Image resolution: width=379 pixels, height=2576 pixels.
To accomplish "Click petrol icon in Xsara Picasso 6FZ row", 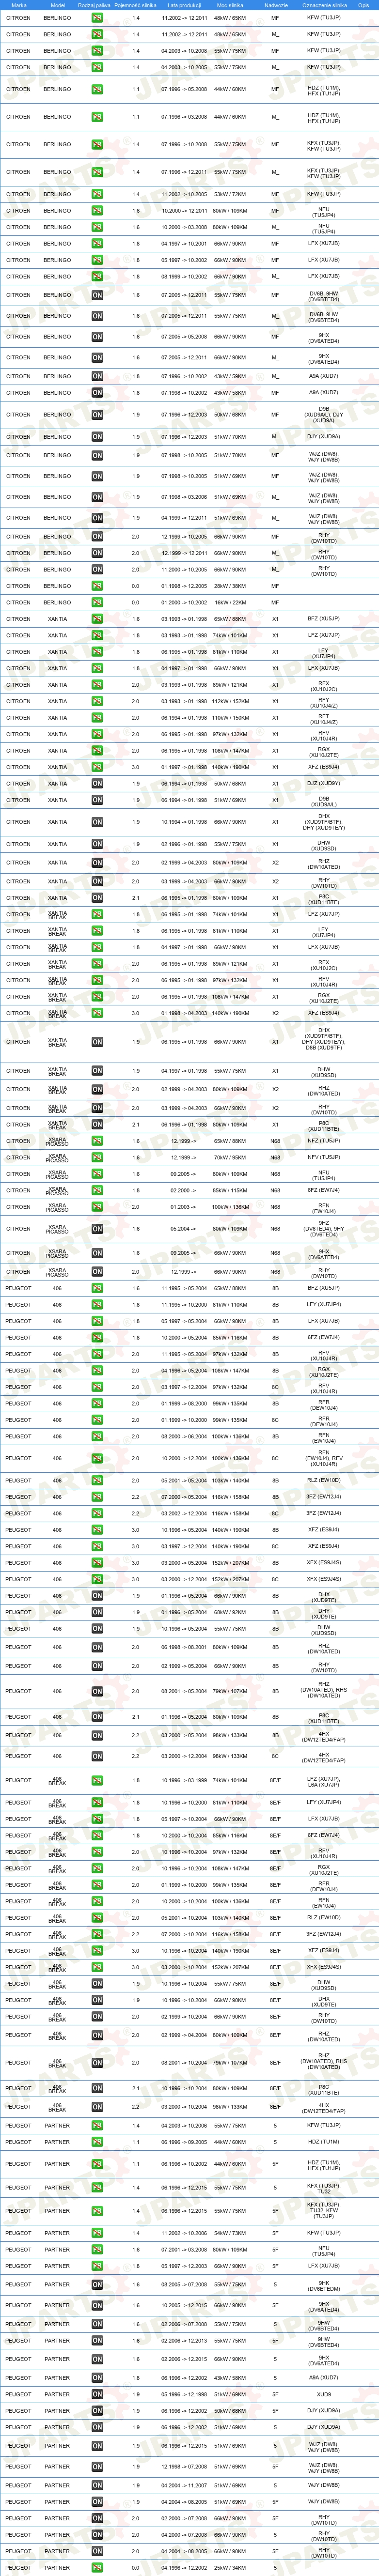I will tap(97, 1191).
